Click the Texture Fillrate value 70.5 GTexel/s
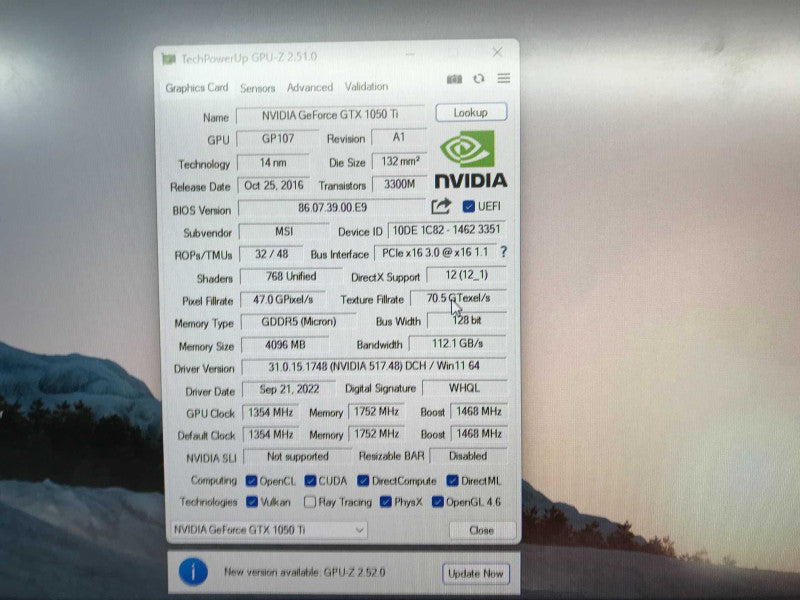This screenshot has width=800, height=600. click(458, 298)
